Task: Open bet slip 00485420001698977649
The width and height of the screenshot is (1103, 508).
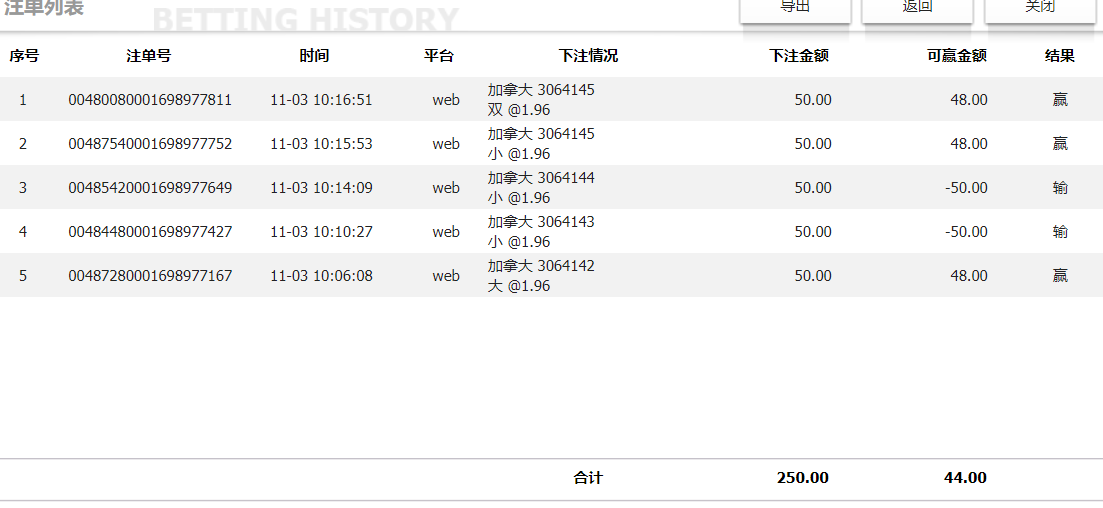Action: tap(150, 188)
